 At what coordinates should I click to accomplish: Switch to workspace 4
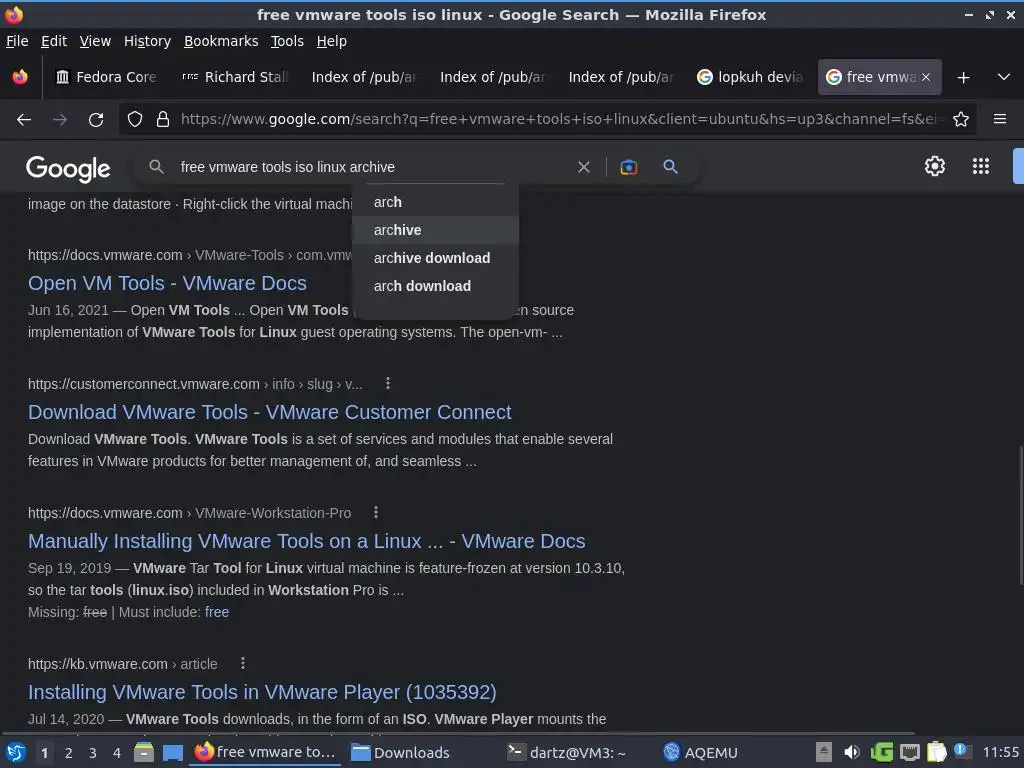(117, 753)
